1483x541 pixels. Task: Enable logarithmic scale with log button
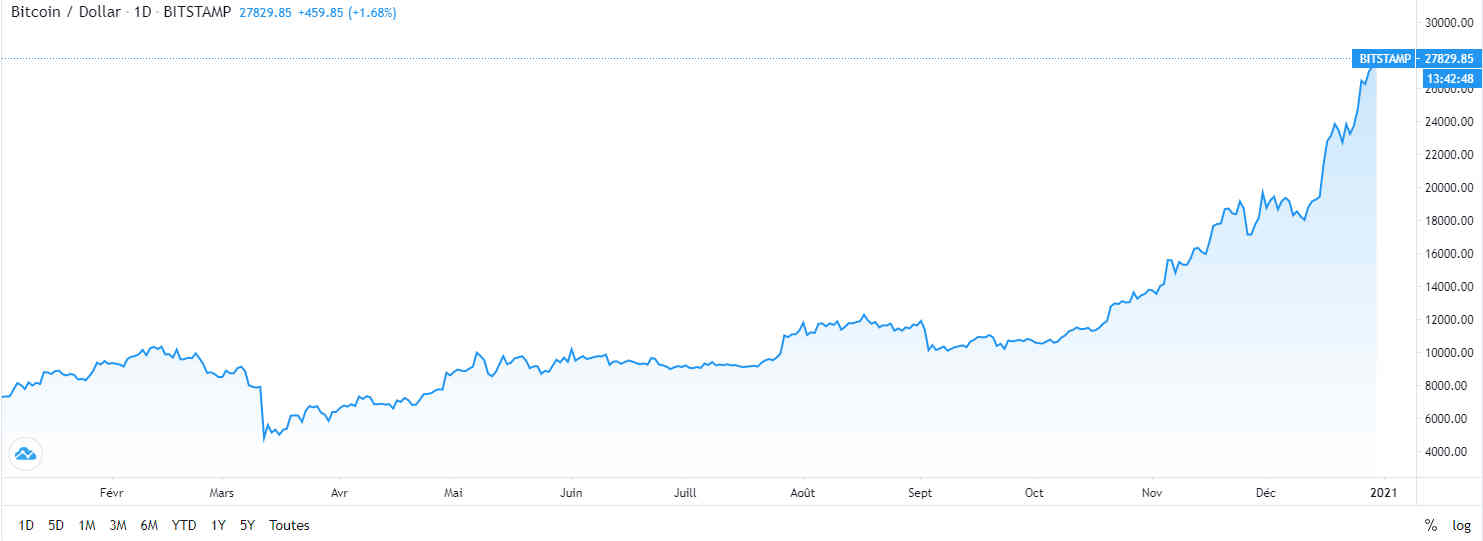click(x=1461, y=525)
